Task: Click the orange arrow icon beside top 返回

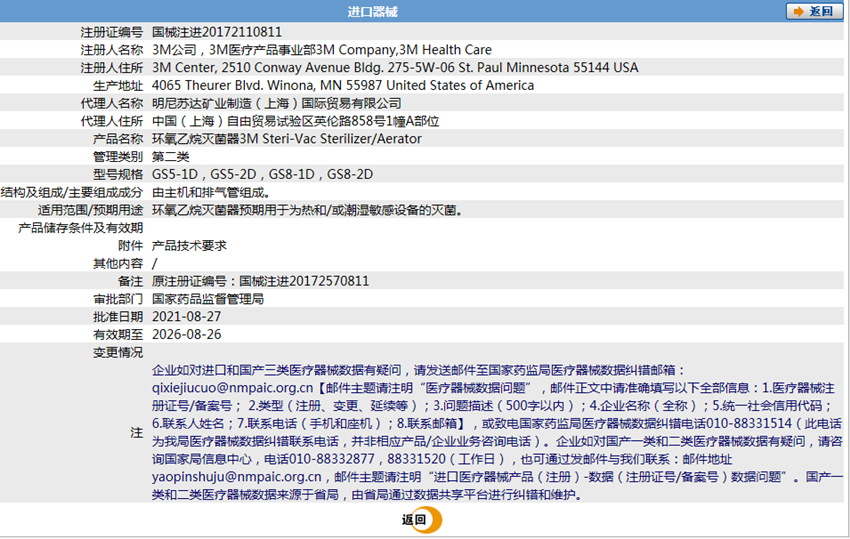Action: coord(799,12)
